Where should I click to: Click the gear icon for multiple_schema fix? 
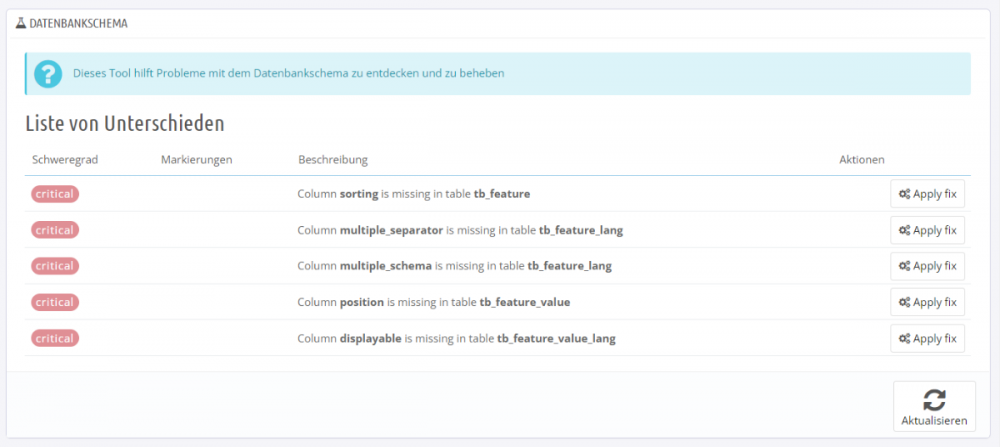(x=904, y=266)
